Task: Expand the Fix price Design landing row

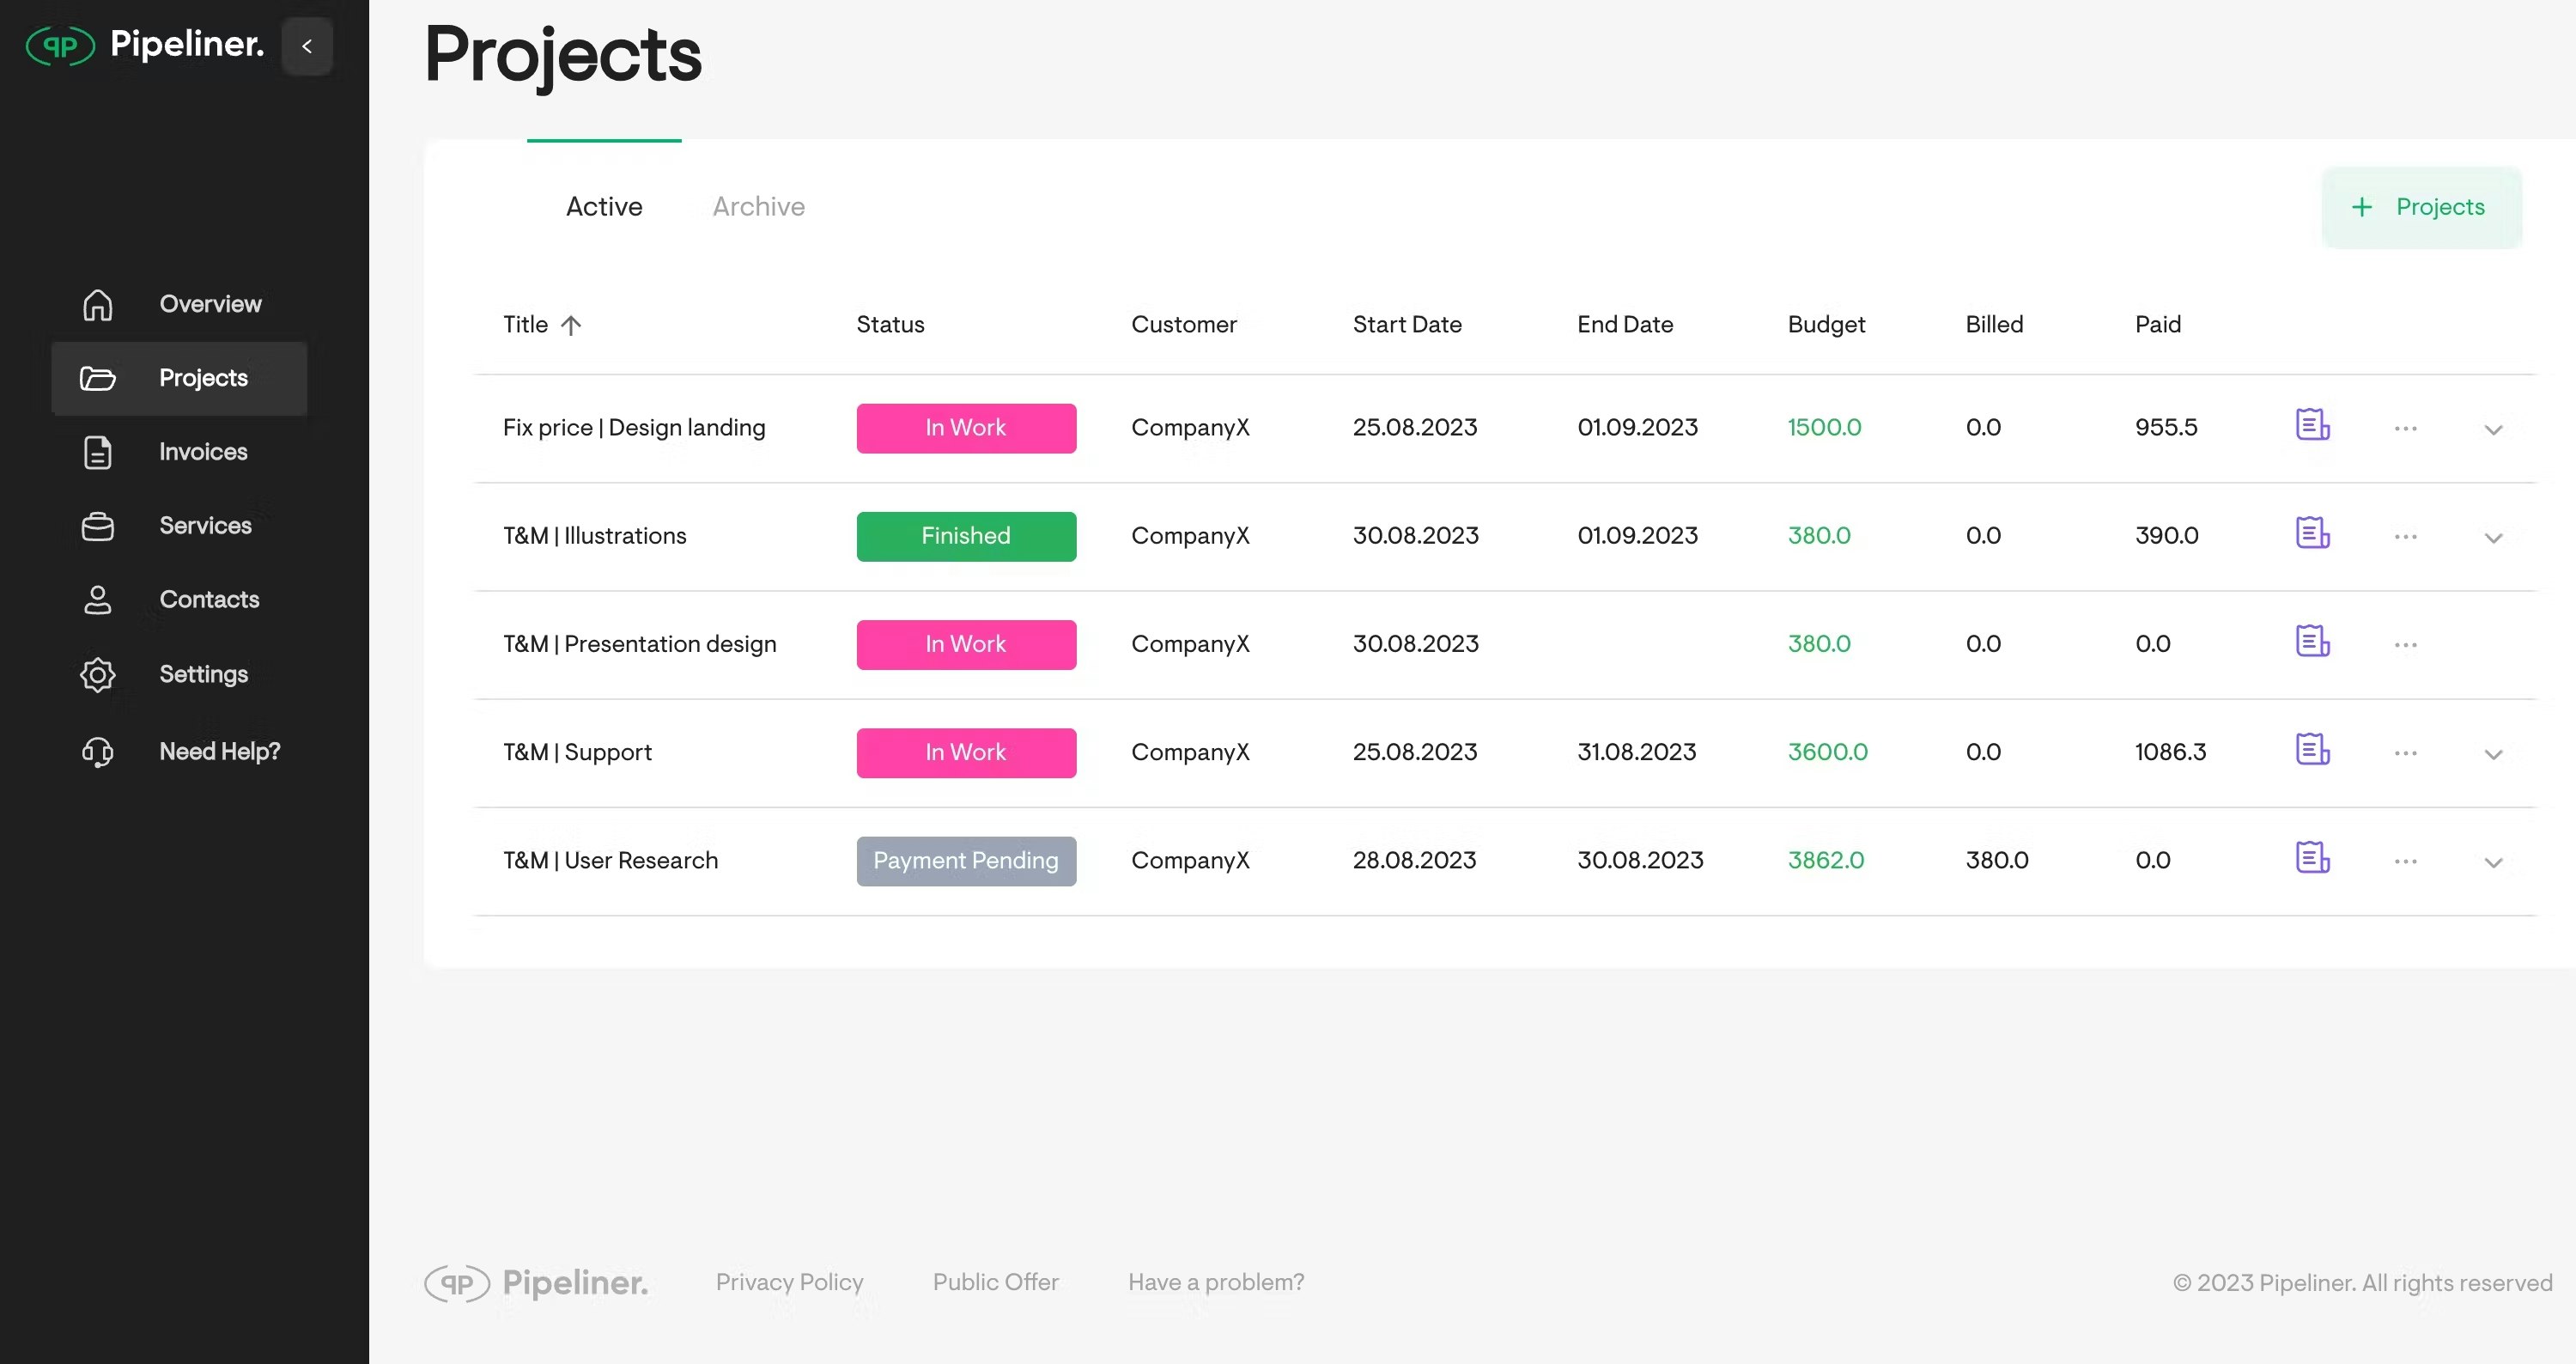Action: click(x=2493, y=430)
